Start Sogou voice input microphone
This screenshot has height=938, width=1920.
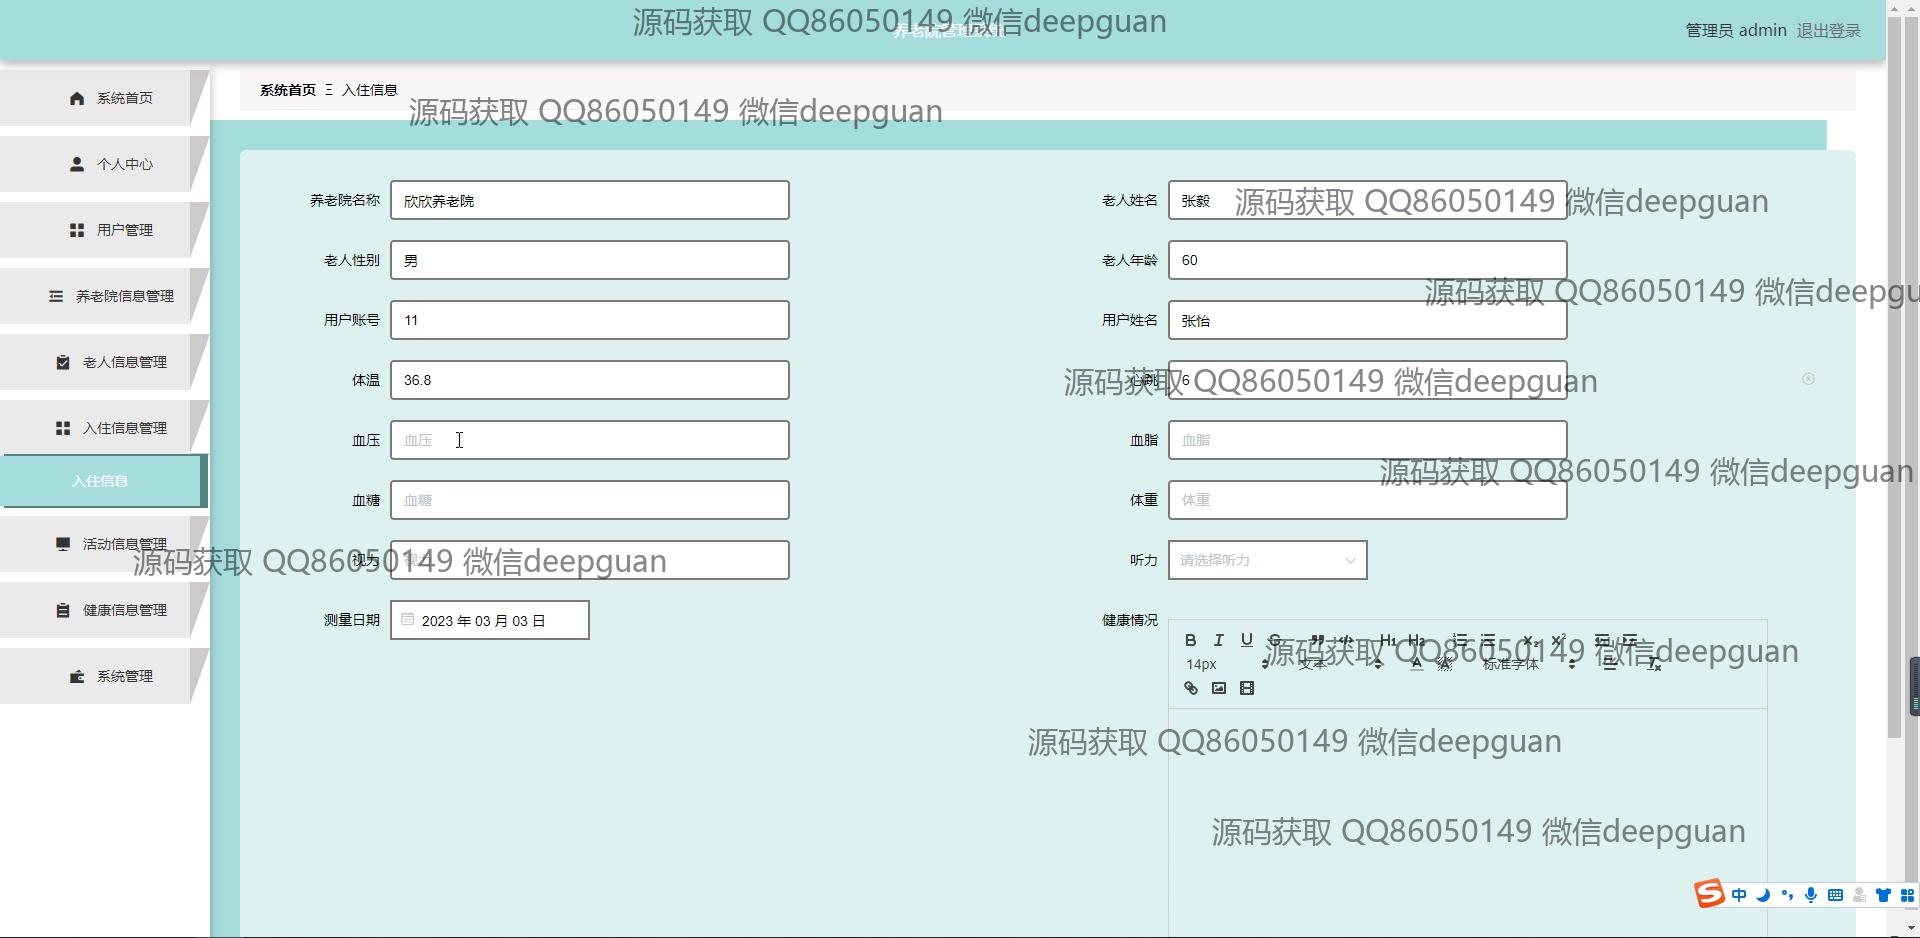click(1811, 895)
